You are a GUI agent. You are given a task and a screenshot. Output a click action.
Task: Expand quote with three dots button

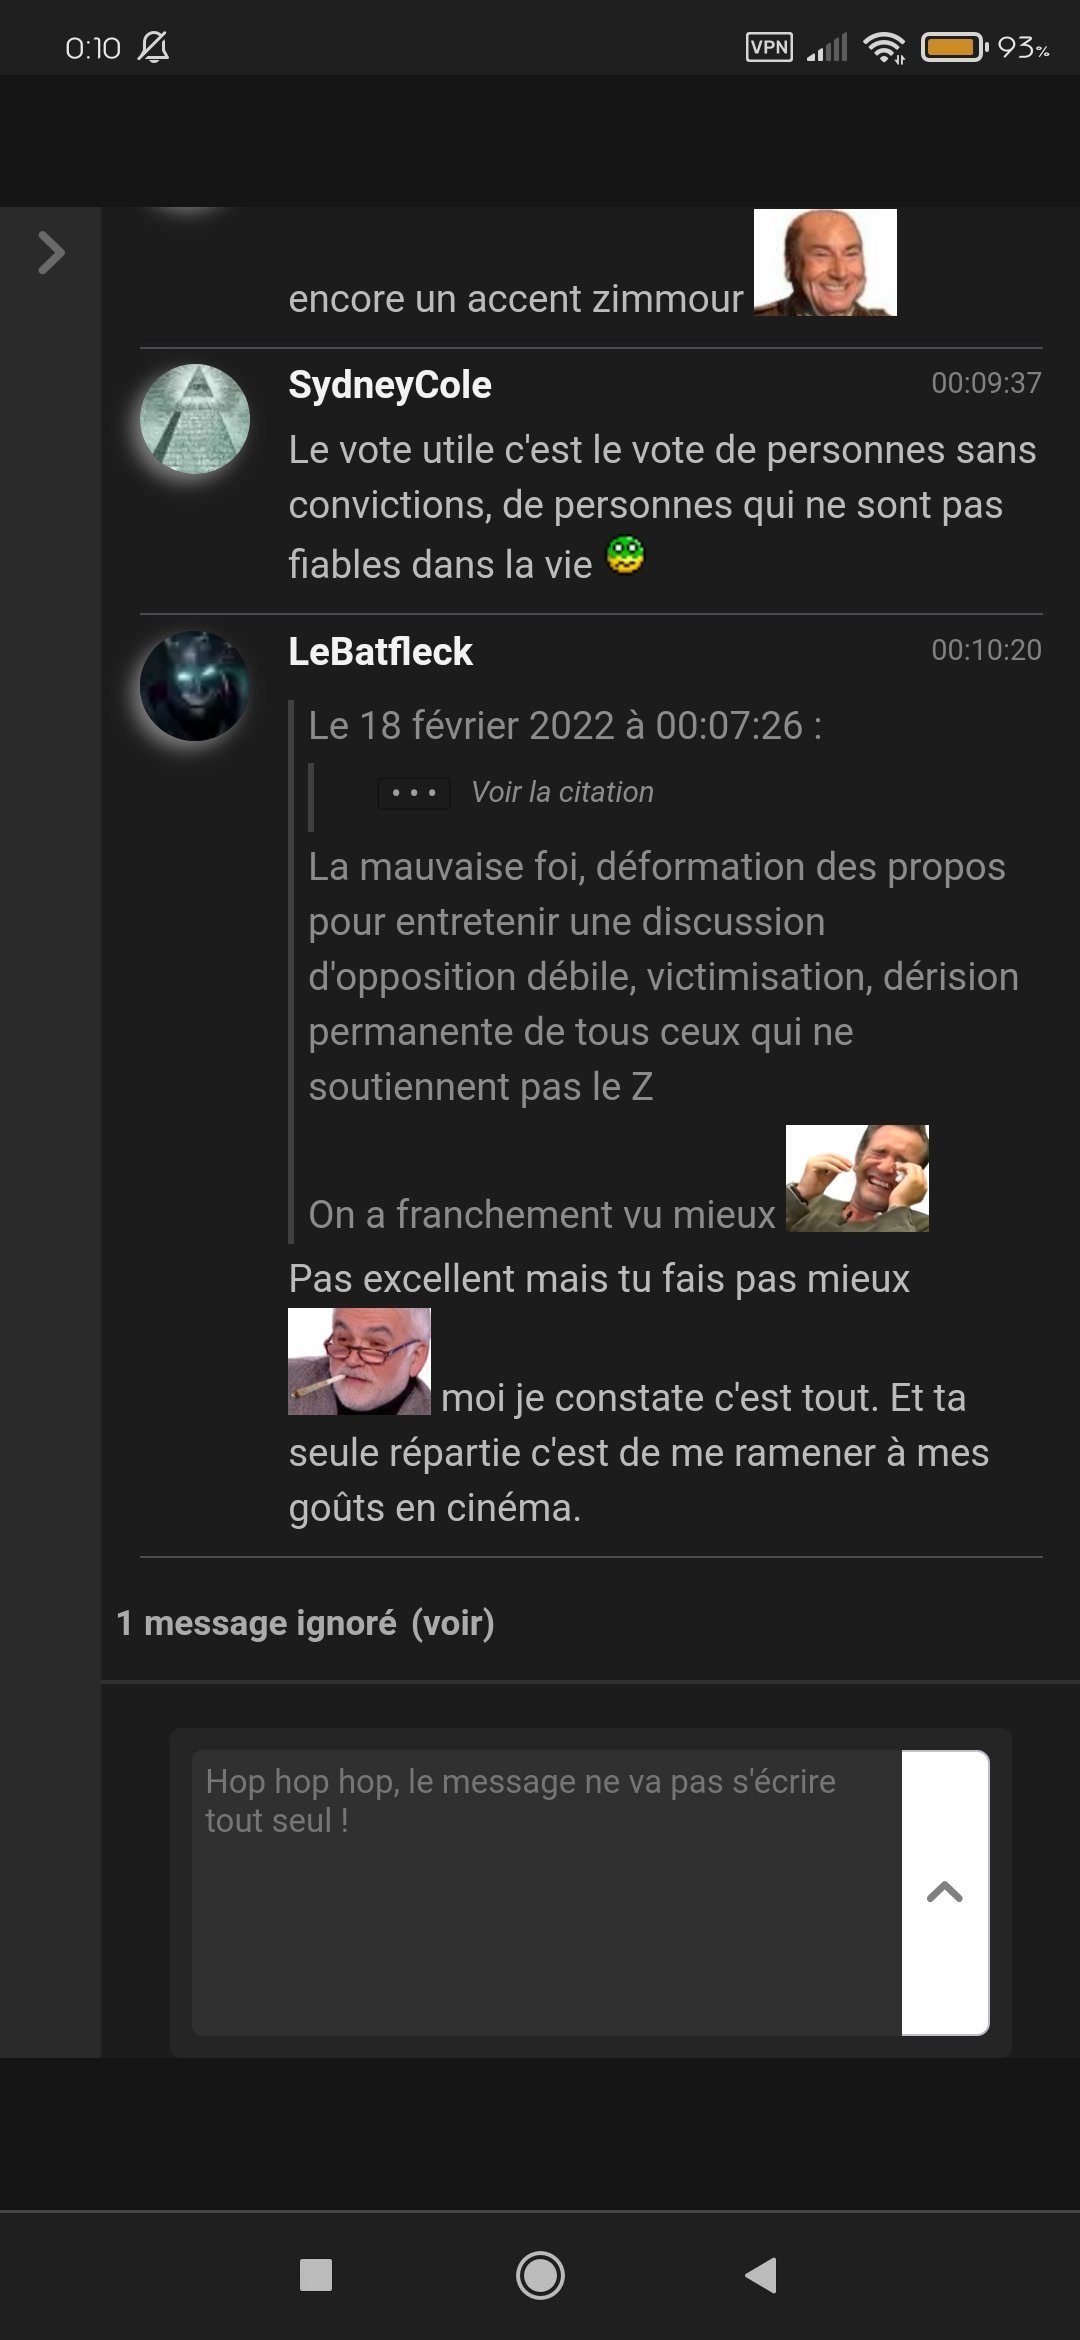pyautogui.click(x=414, y=793)
